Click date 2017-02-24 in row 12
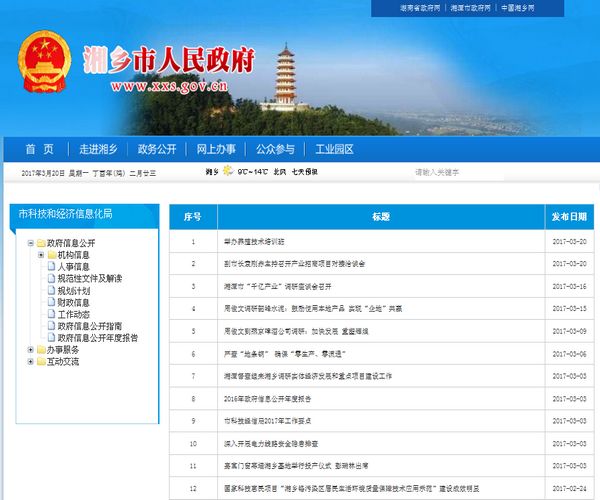This screenshot has width=600, height=500. [x=569, y=489]
